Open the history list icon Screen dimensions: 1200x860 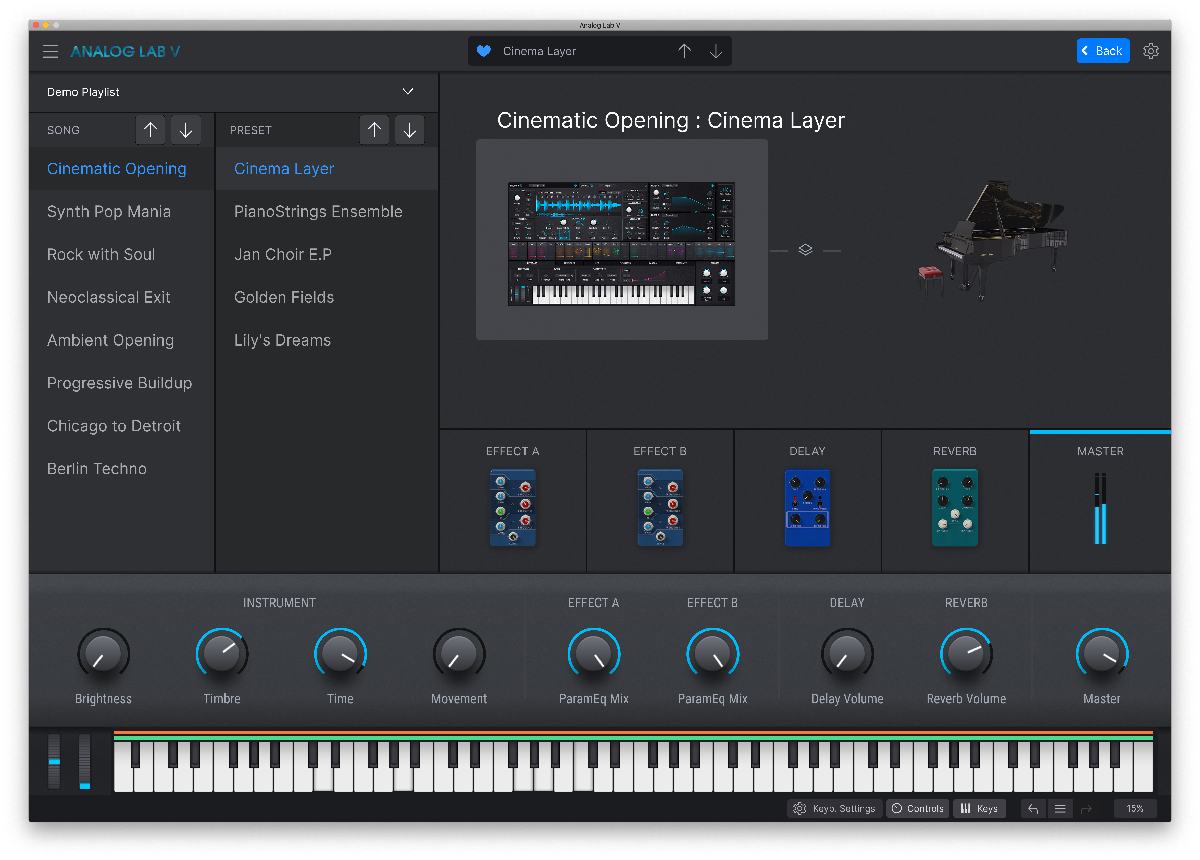(x=1060, y=809)
